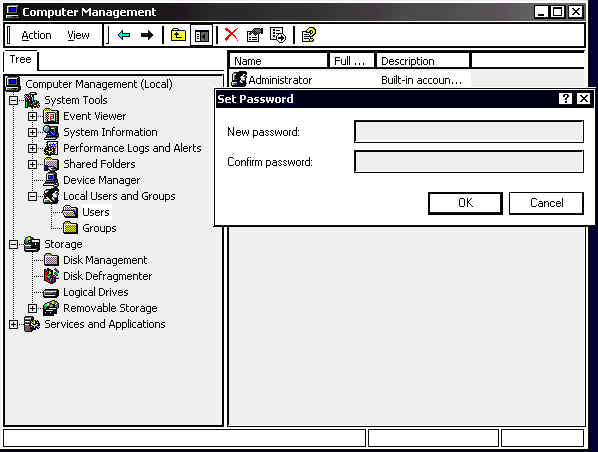
Task: Go back with the left arrow icon
Action: pos(124,35)
